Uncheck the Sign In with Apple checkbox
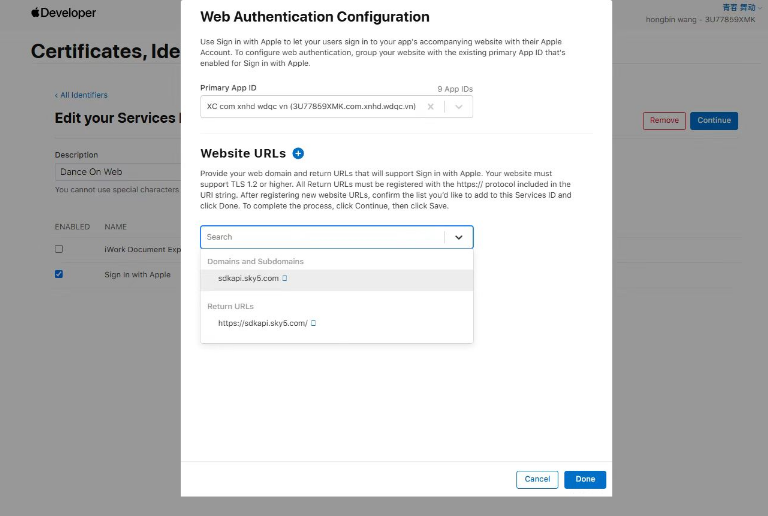The image size is (768, 516). [59, 274]
